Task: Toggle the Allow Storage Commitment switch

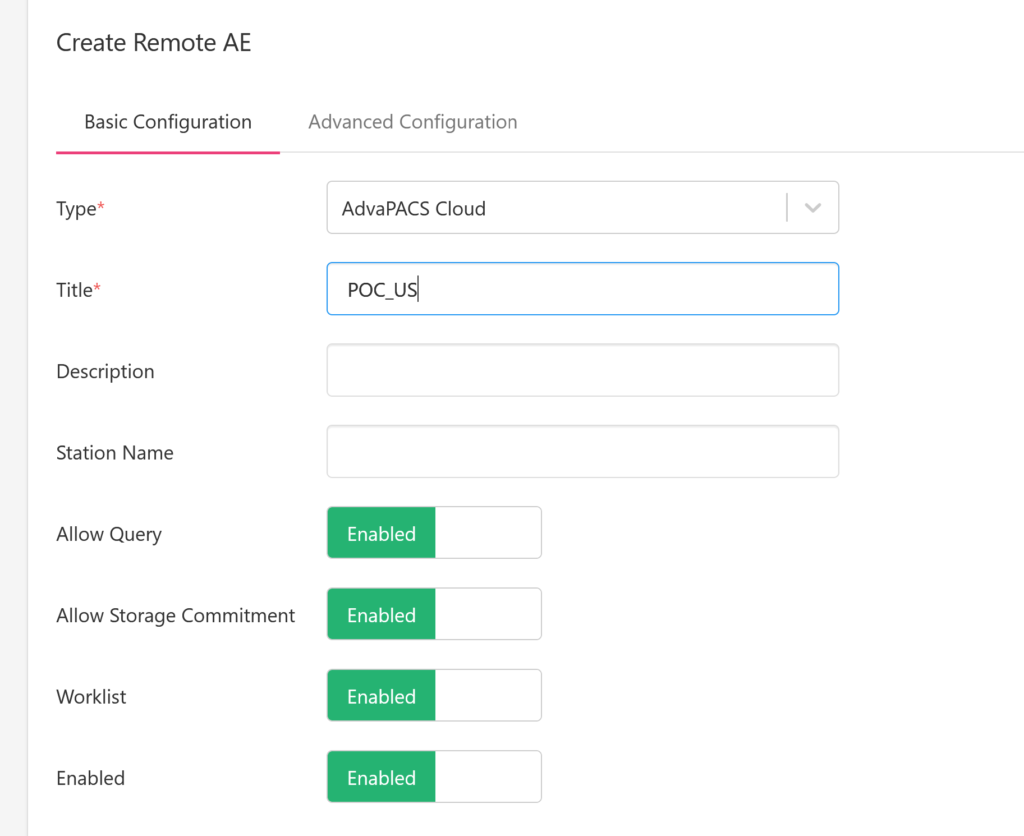Action: coord(434,614)
